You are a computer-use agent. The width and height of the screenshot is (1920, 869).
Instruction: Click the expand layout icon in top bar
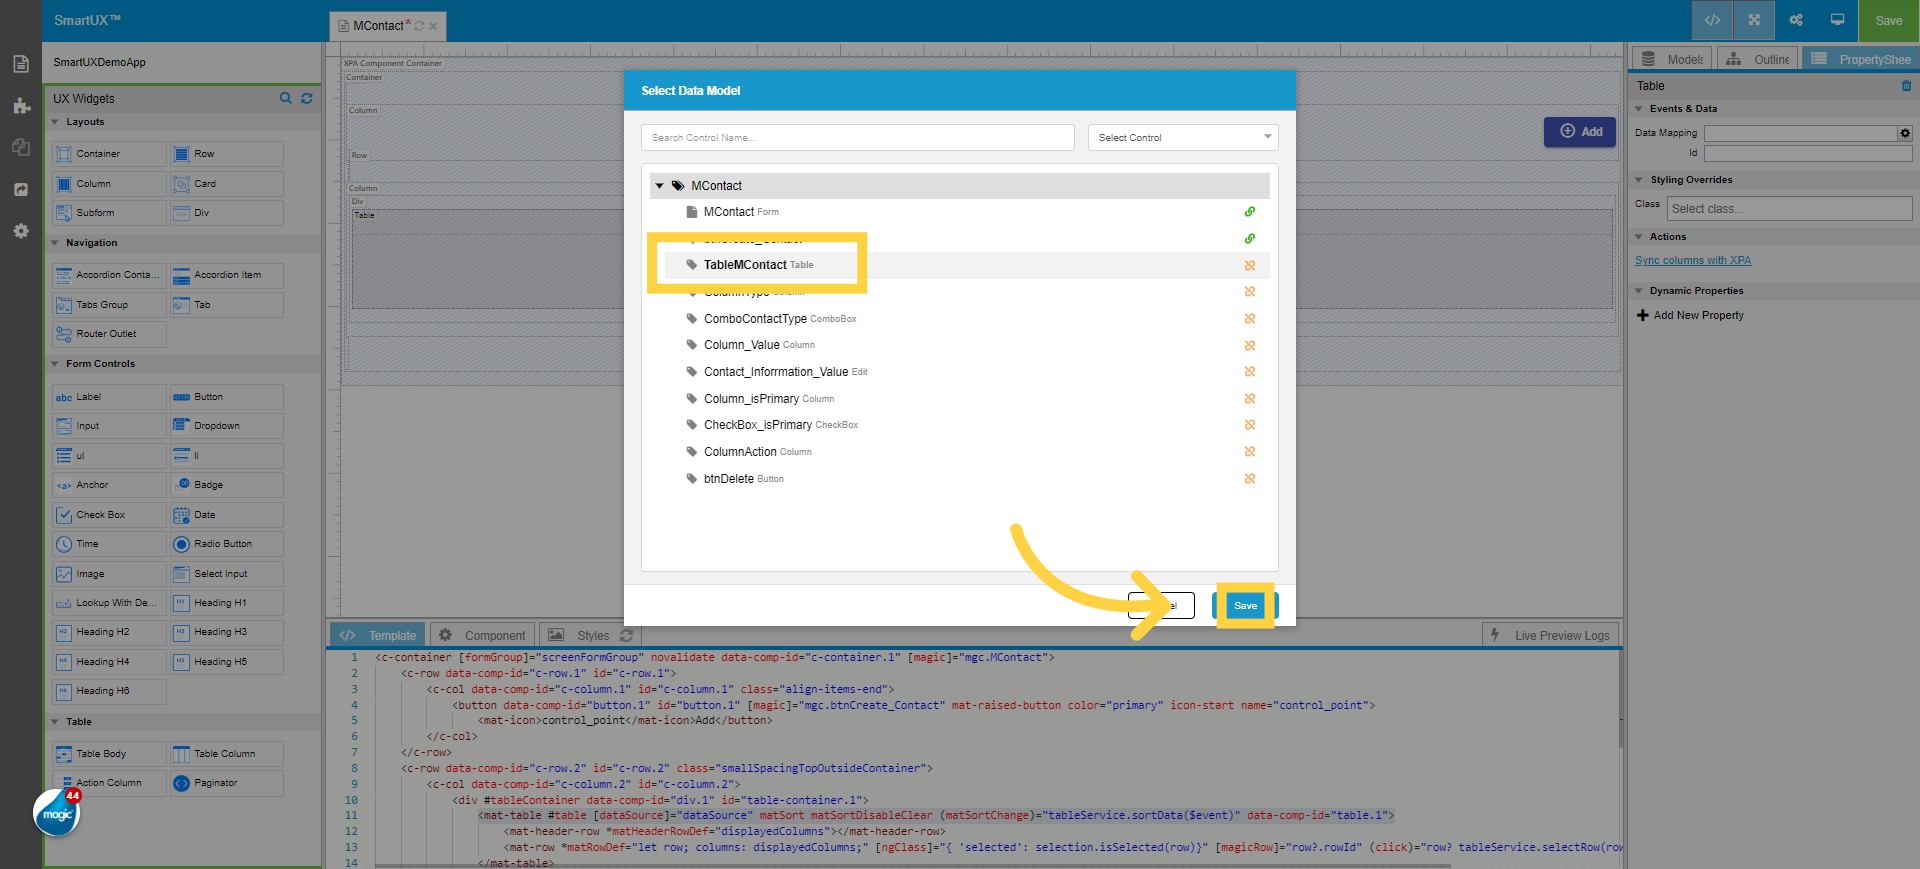[x=1754, y=20]
